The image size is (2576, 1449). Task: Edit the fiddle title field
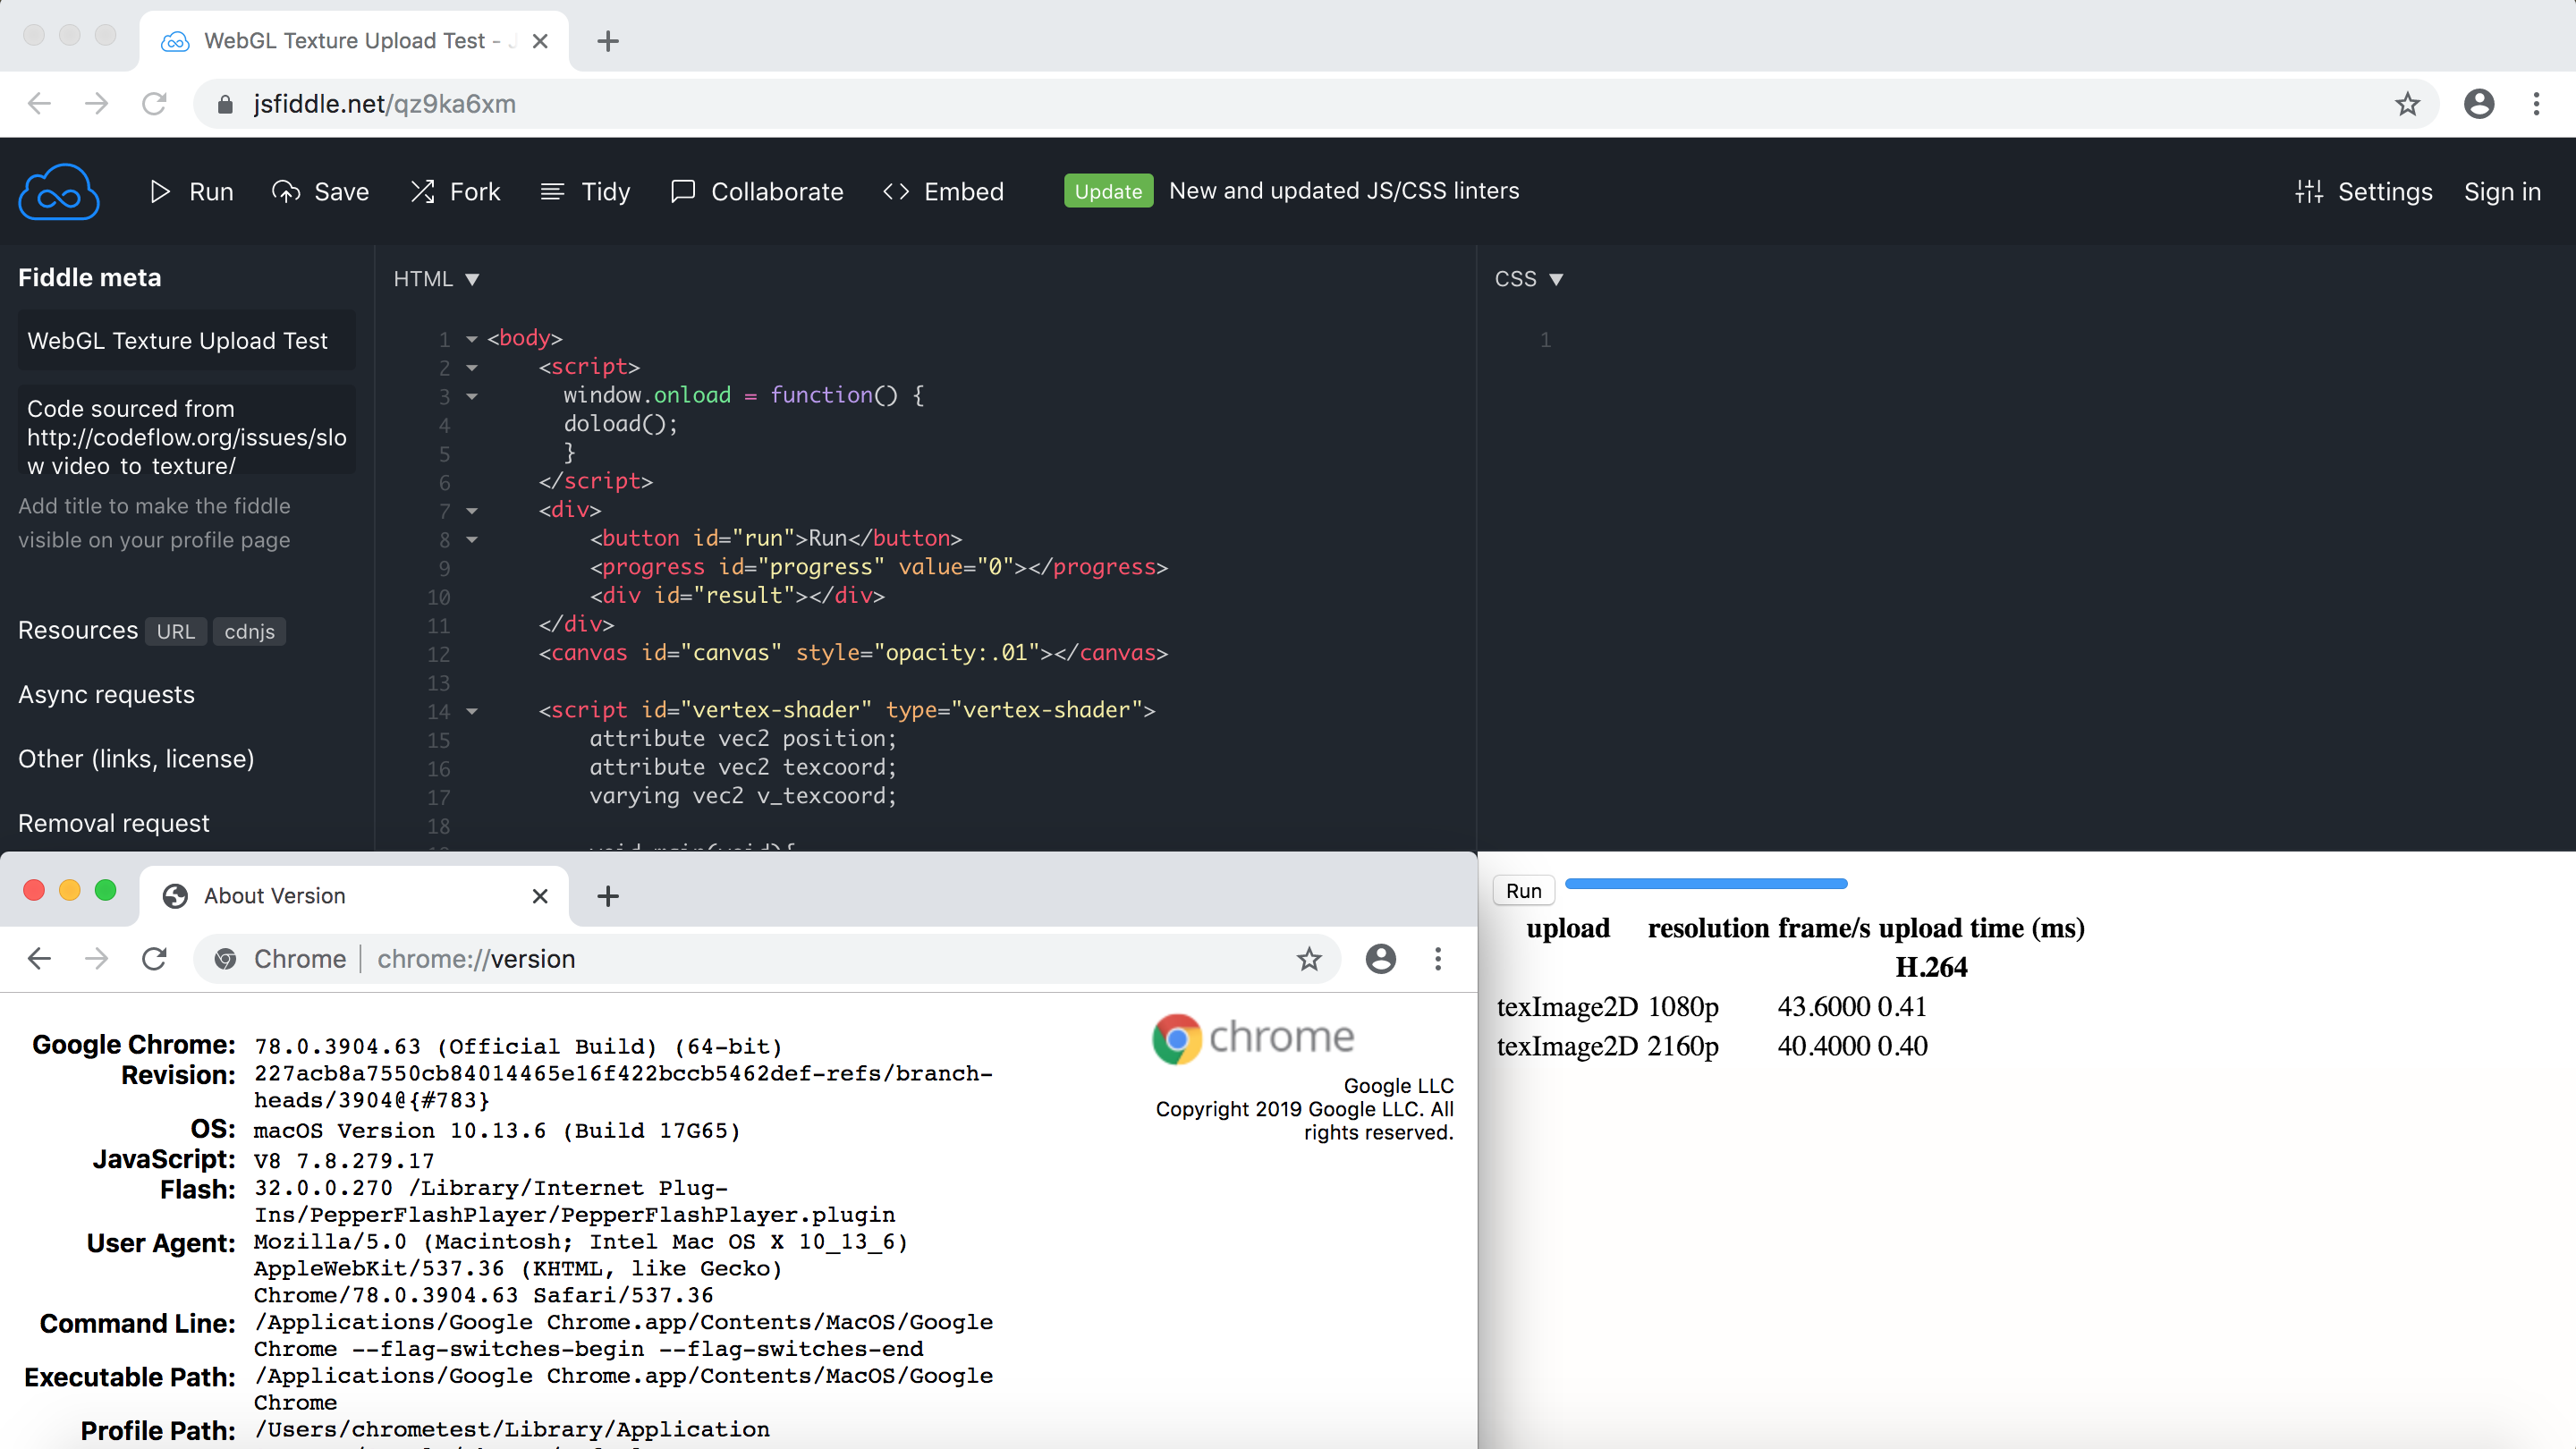pyautogui.click(x=187, y=341)
